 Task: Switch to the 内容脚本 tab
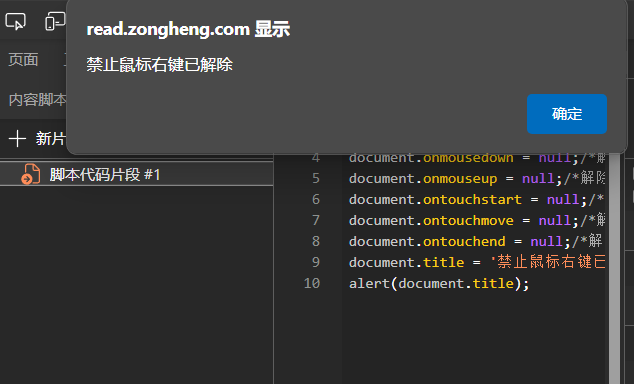click(x=37, y=100)
